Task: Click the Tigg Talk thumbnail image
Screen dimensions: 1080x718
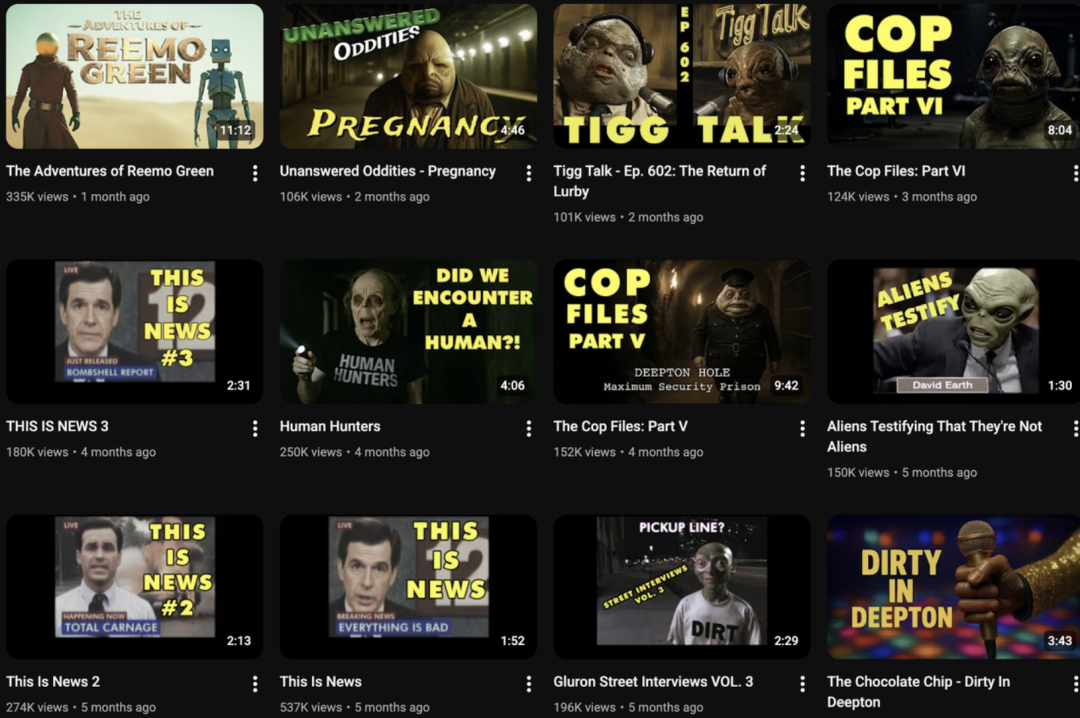Action: coord(682,76)
